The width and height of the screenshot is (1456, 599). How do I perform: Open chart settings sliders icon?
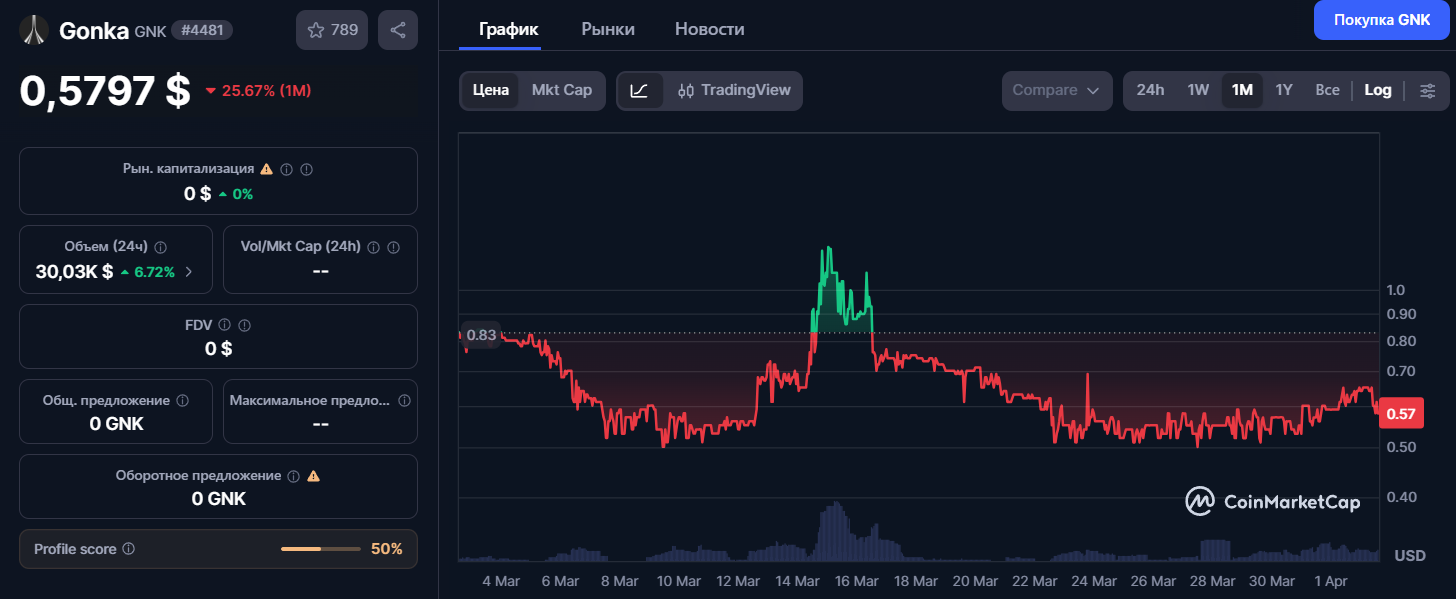1427,90
